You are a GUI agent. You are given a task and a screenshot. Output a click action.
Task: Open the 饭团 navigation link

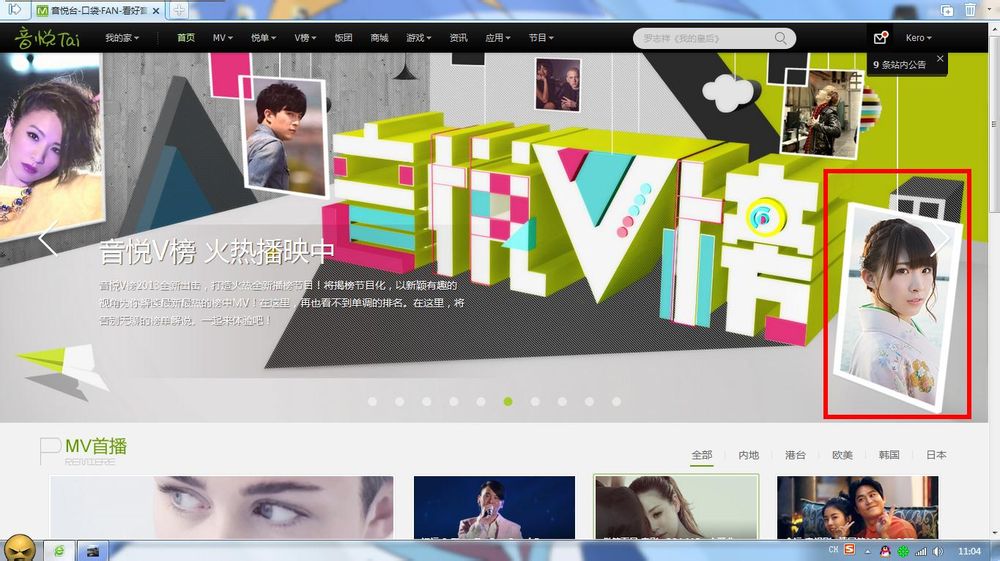[x=343, y=38]
